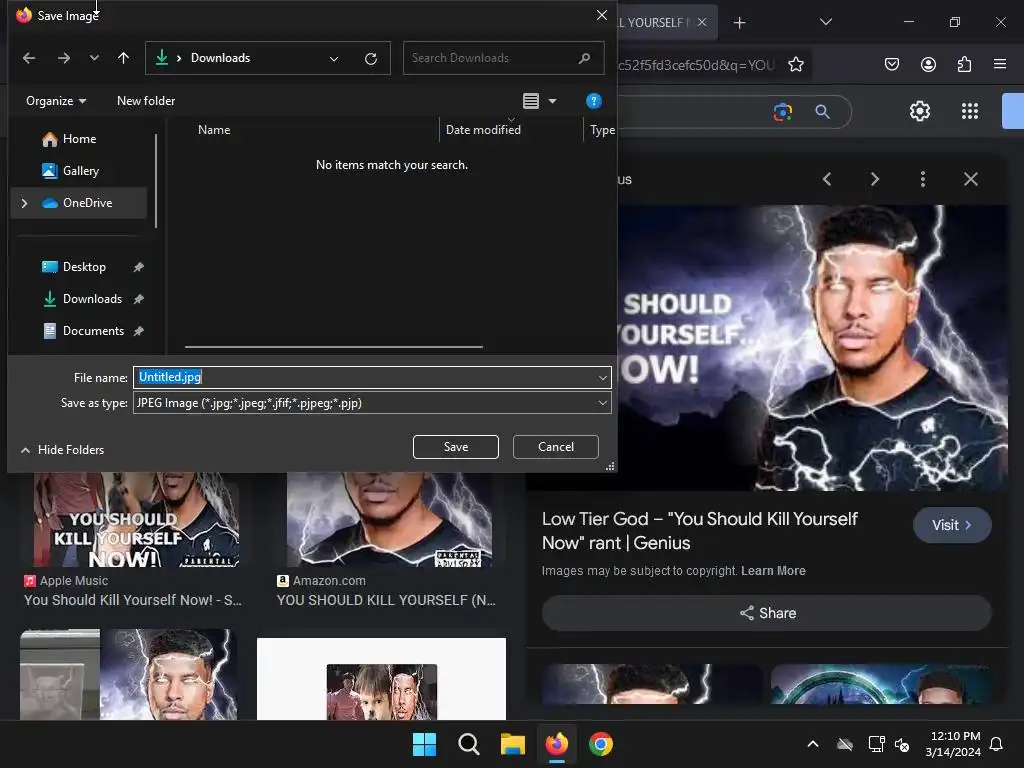Sort by the Name column header
This screenshot has height=768, width=1024.
pyautogui.click(x=214, y=129)
